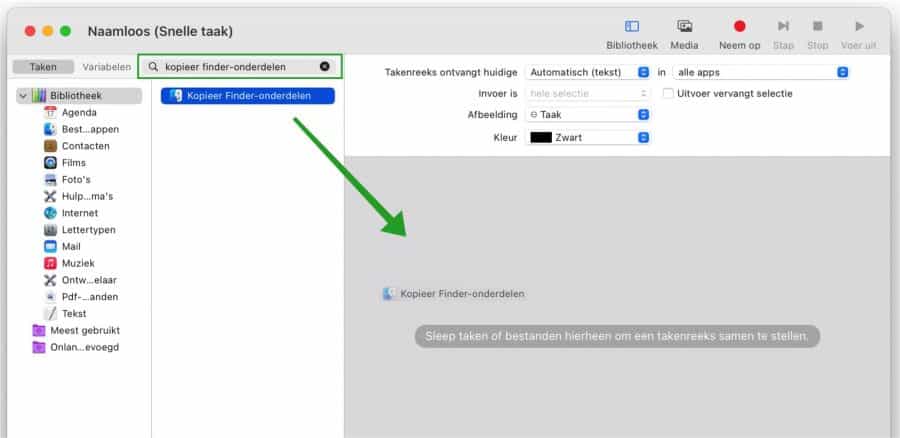The width and height of the screenshot is (900, 438).
Task: Open the Automatisch (tekst) input type dropdown
Action: pos(588,72)
